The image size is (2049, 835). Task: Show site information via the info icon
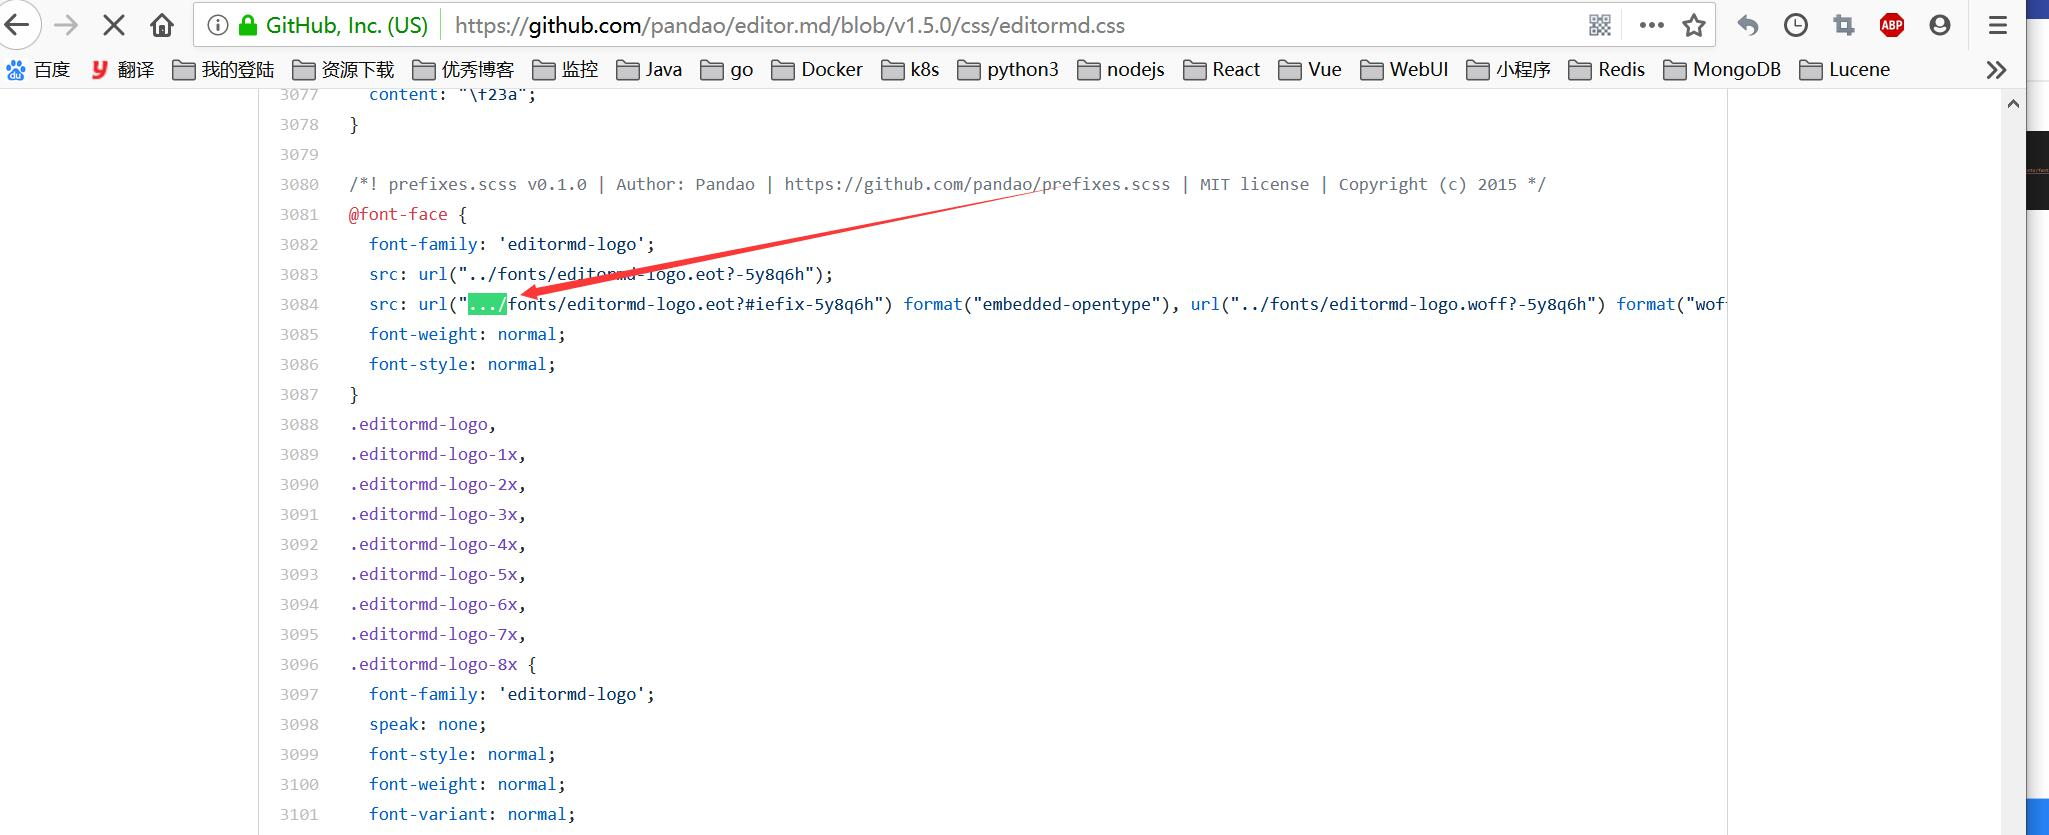[x=218, y=26]
